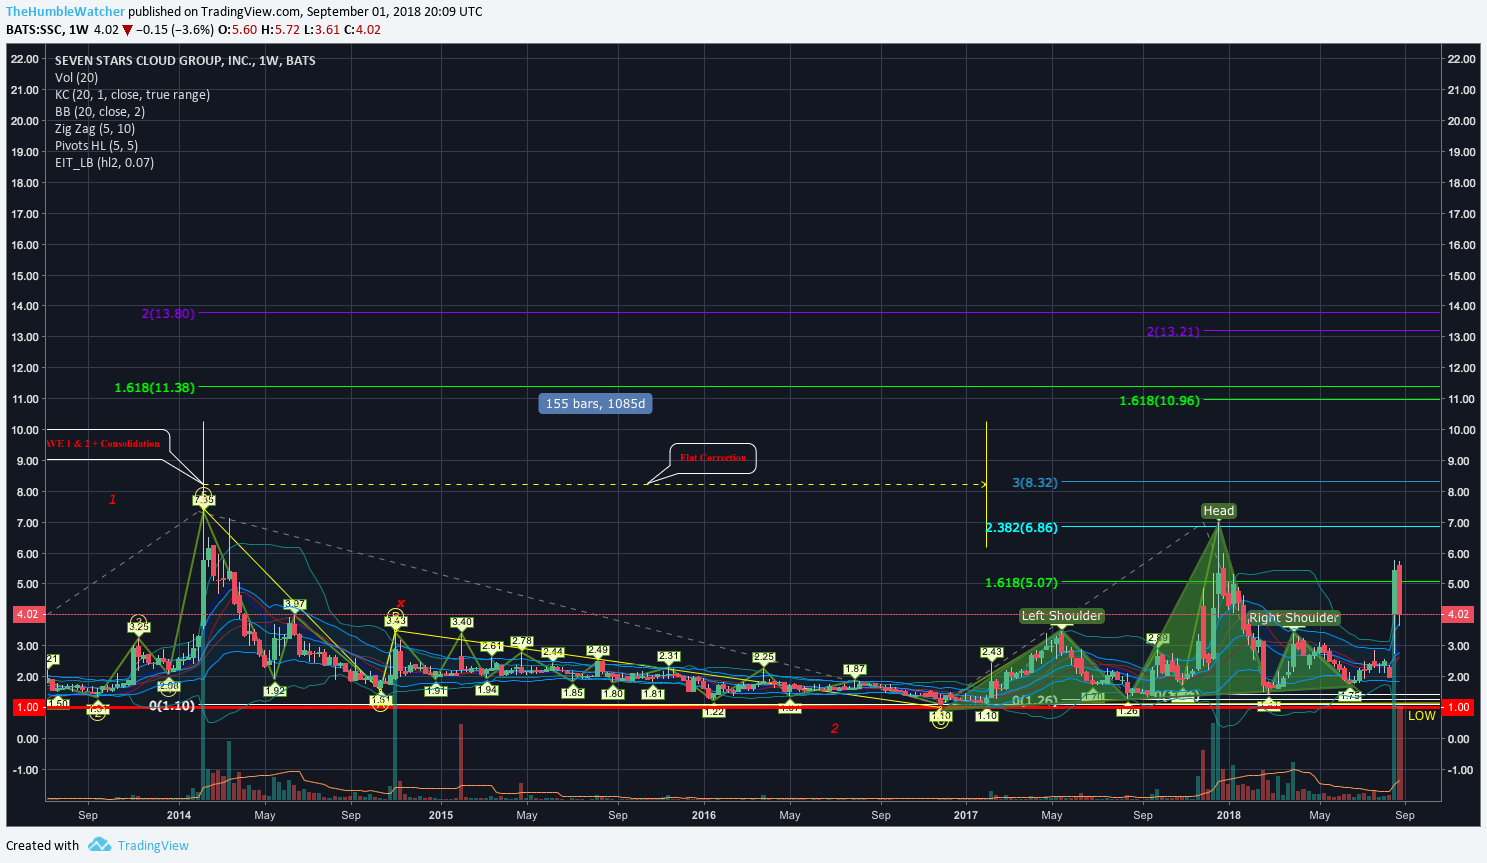Click the purple 2(13.80) Fibonacci level label
The height and width of the screenshot is (863, 1487).
168,313
